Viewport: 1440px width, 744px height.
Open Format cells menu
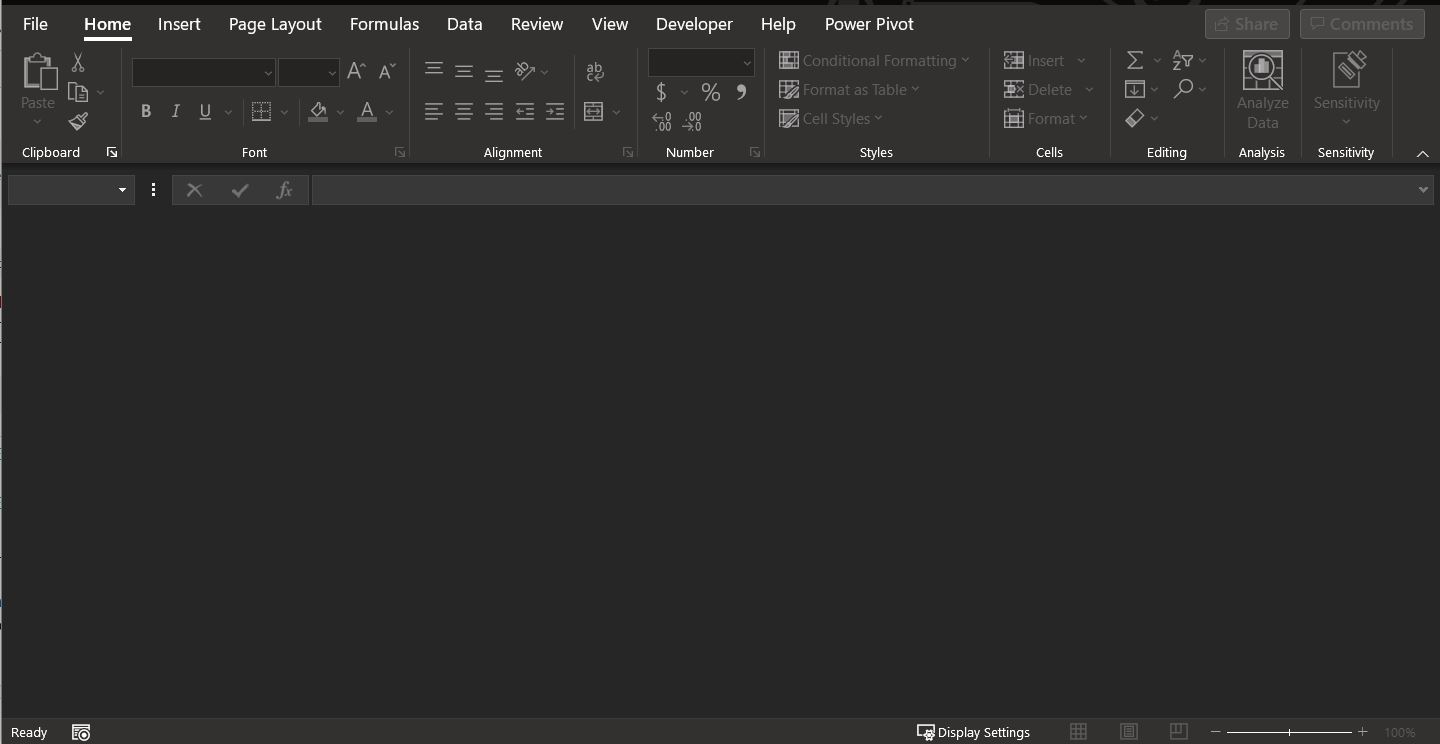point(1046,119)
